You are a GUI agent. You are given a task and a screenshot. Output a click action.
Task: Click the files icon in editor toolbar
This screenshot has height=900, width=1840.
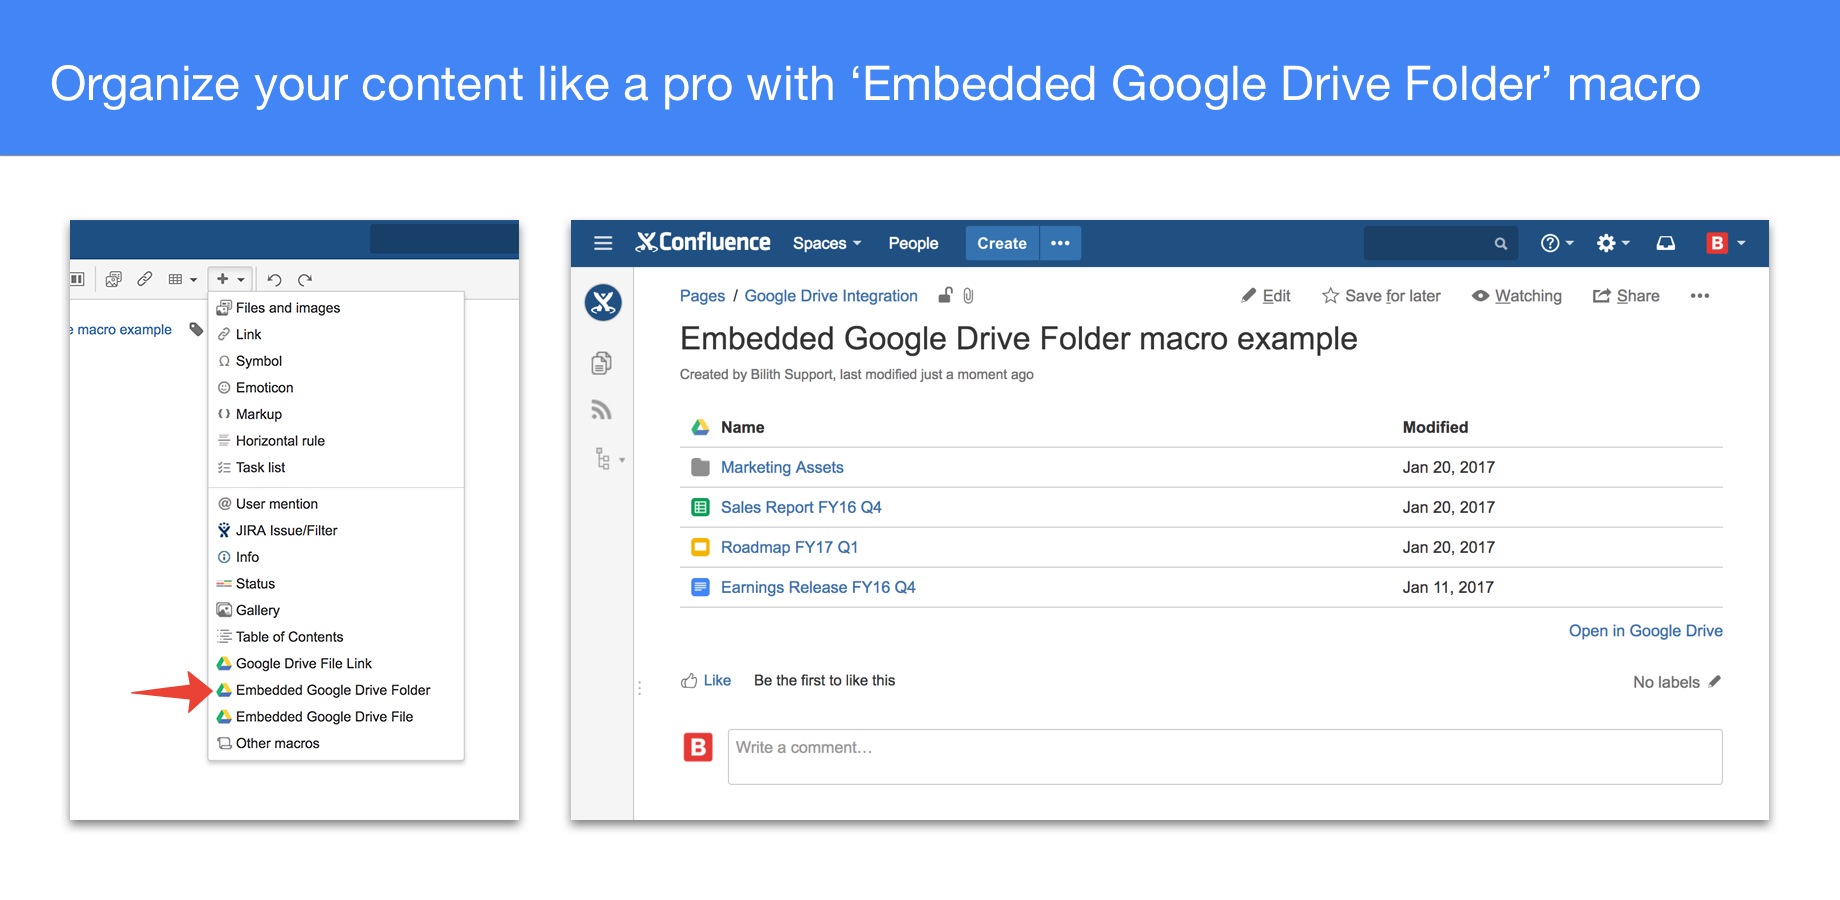(114, 279)
